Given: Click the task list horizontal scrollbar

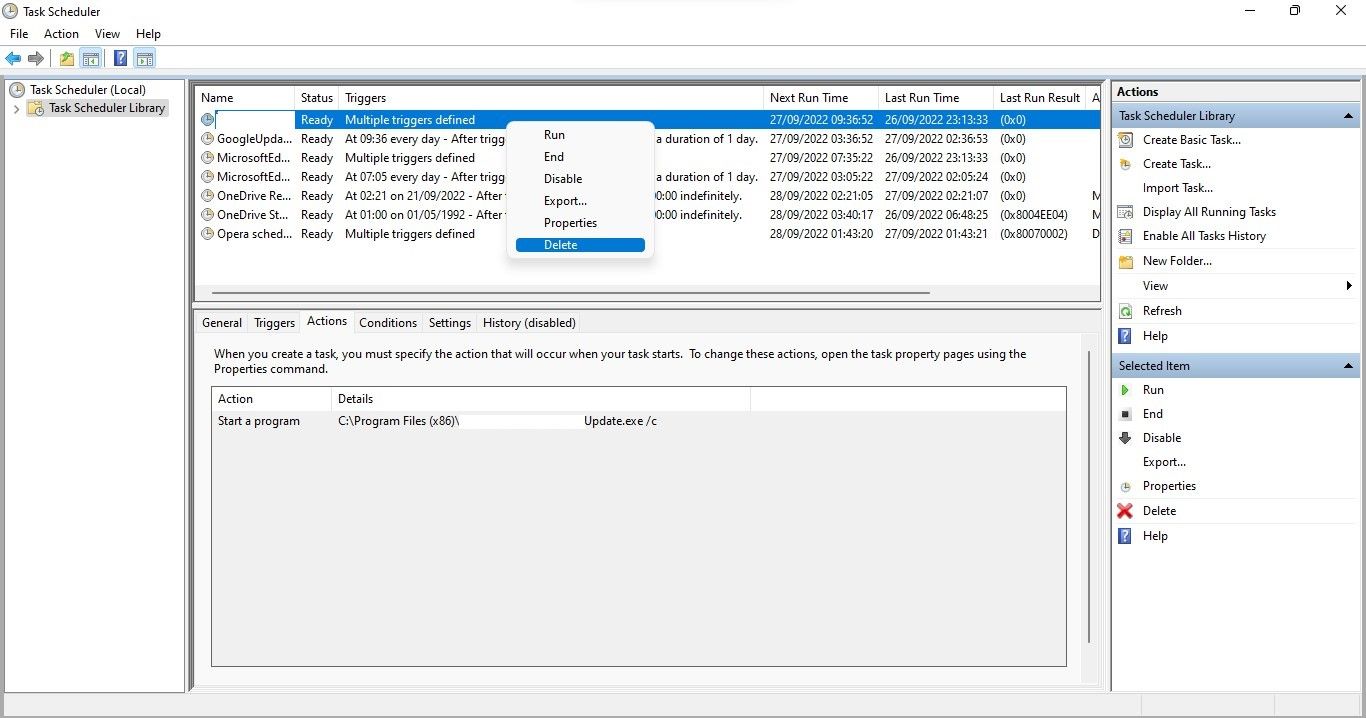Looking at the screenshot, I should [x=570, y=293].
